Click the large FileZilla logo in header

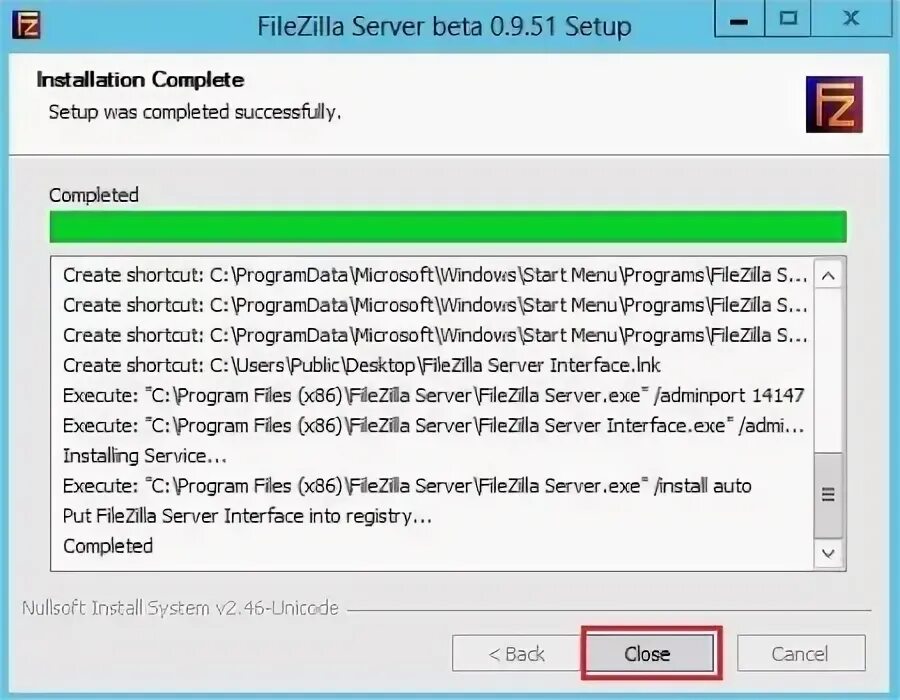[834, 104]
